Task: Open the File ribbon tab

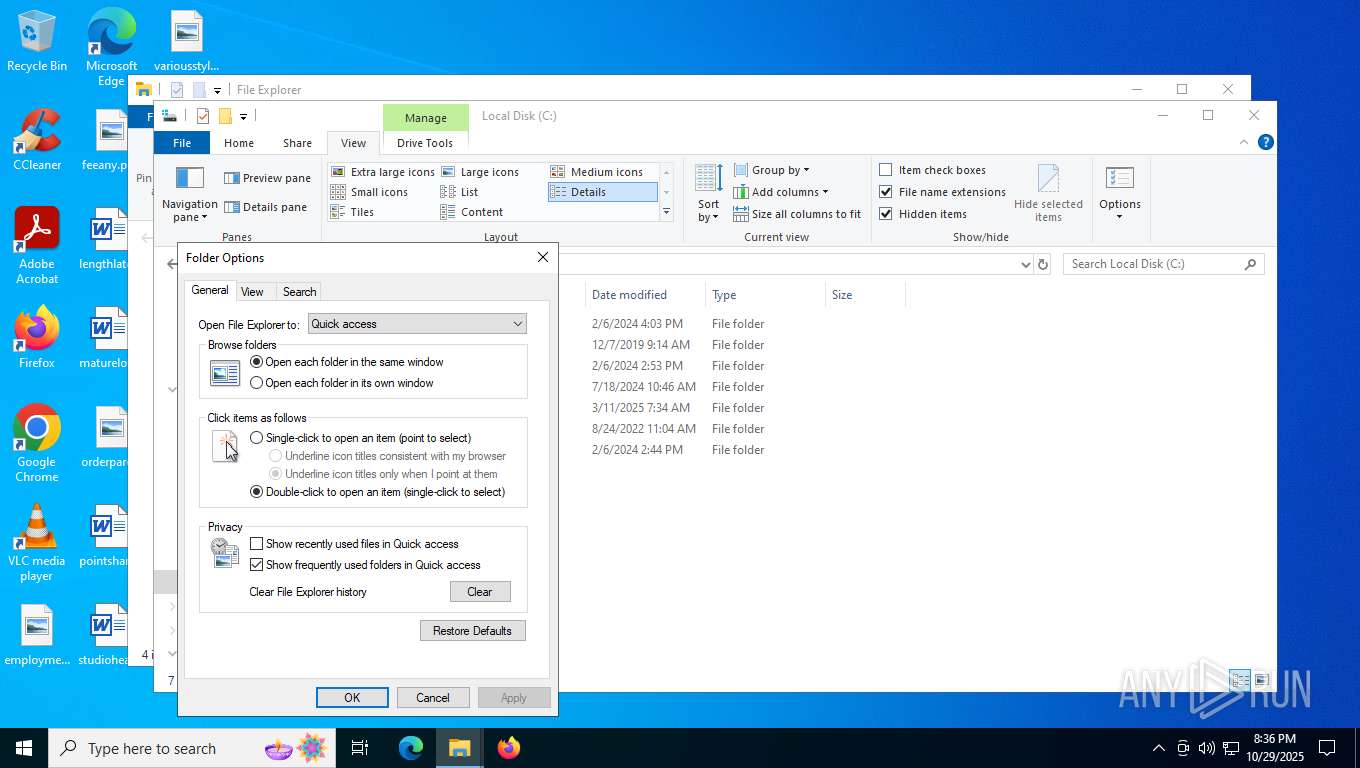Action: tap(182, 143)
